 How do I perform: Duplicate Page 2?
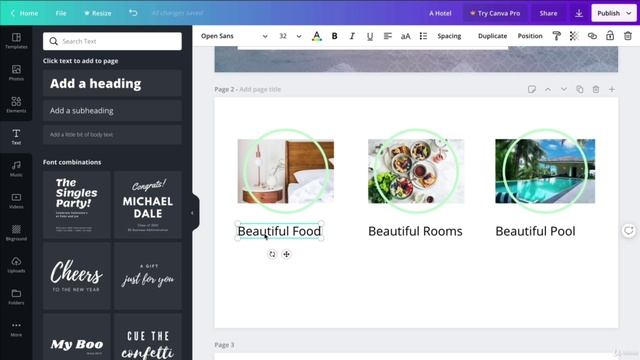tap(580, 89)
